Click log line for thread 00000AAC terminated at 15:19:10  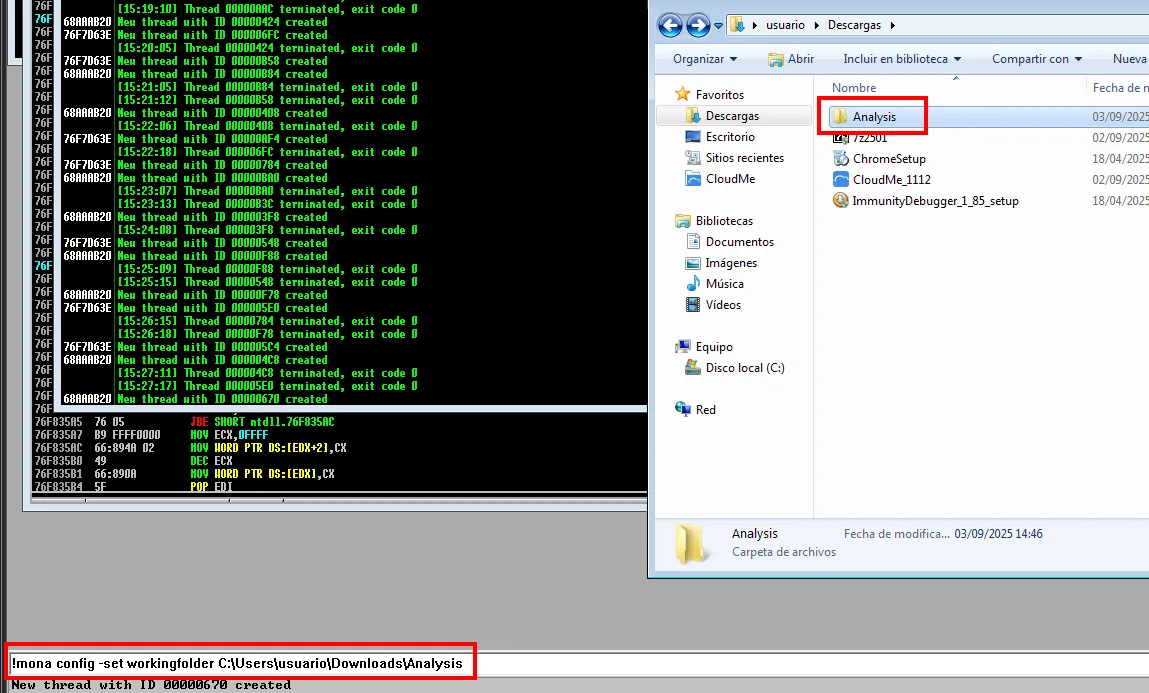tap(267, 9)
